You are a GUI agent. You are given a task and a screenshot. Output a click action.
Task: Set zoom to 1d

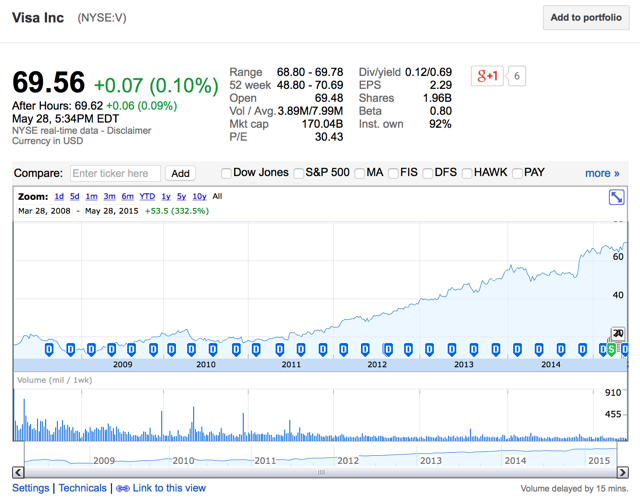(x=59, y=196)
